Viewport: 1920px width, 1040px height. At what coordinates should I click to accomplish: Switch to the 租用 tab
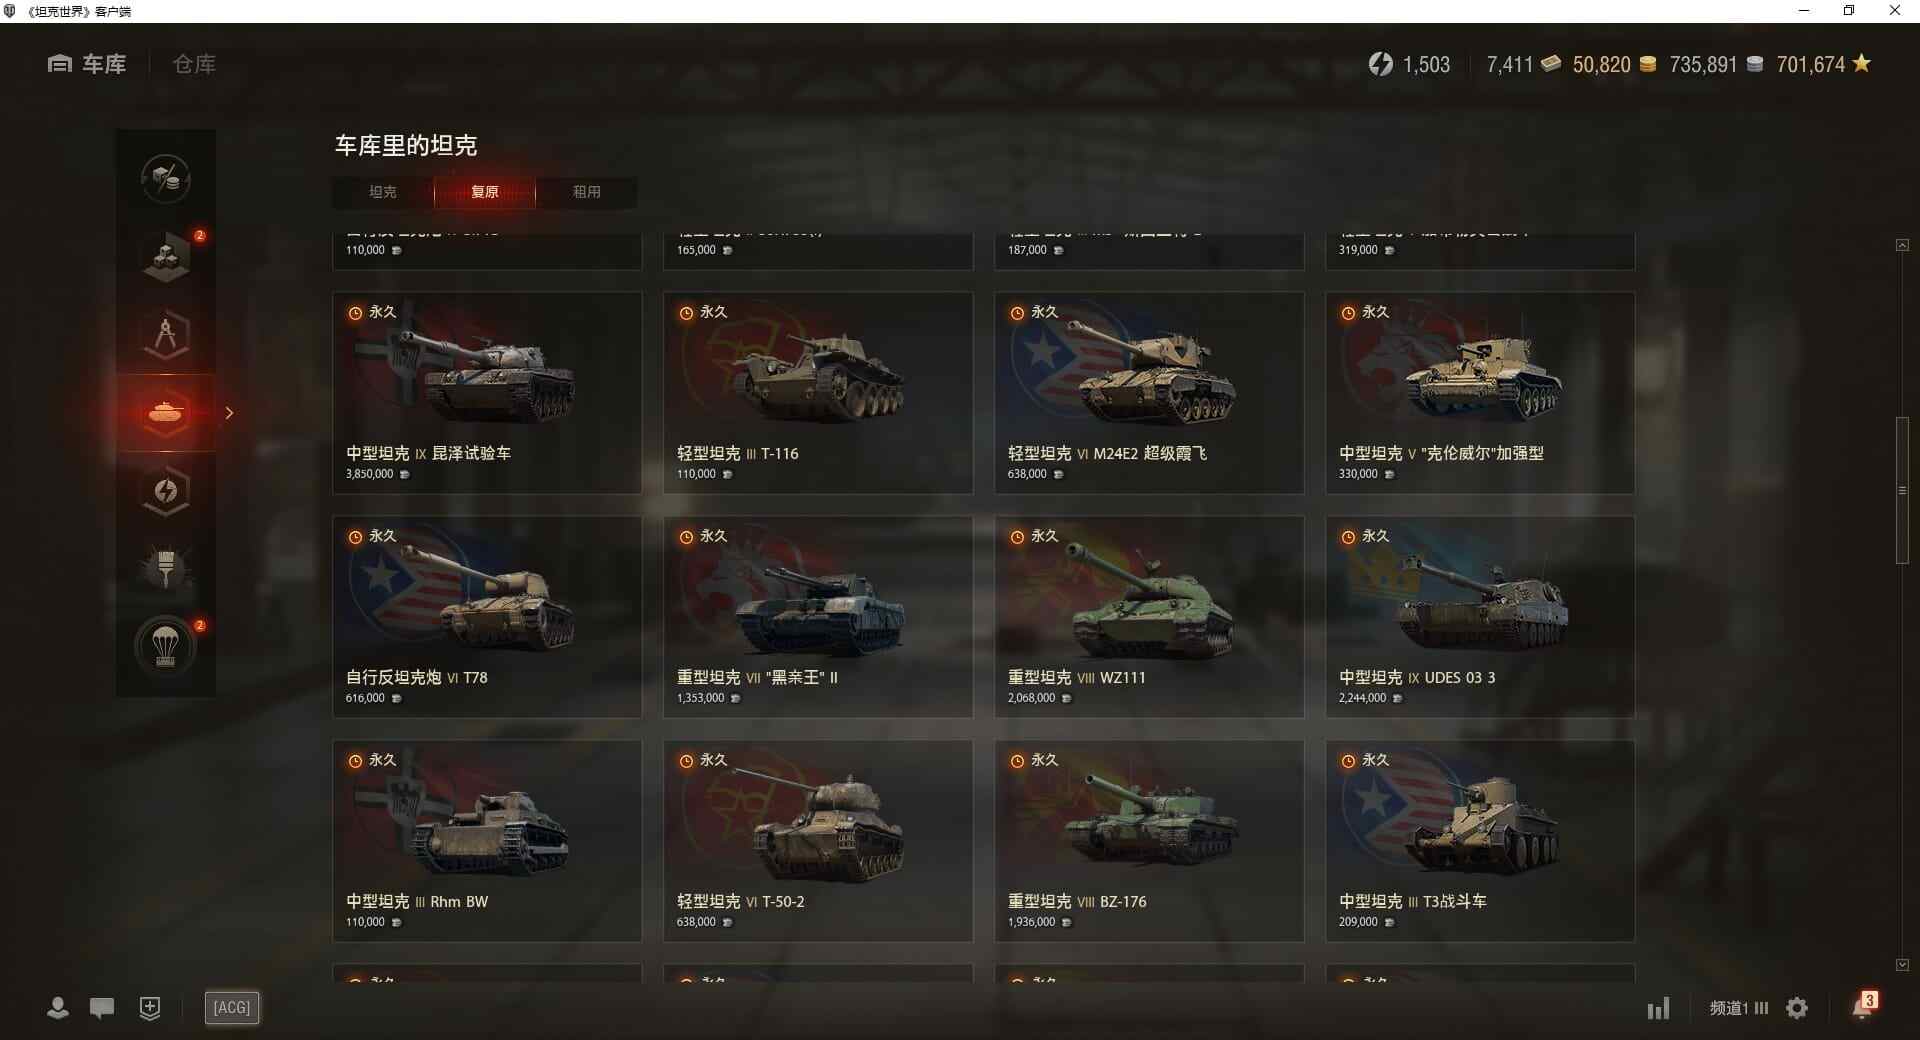pos(587,192)
